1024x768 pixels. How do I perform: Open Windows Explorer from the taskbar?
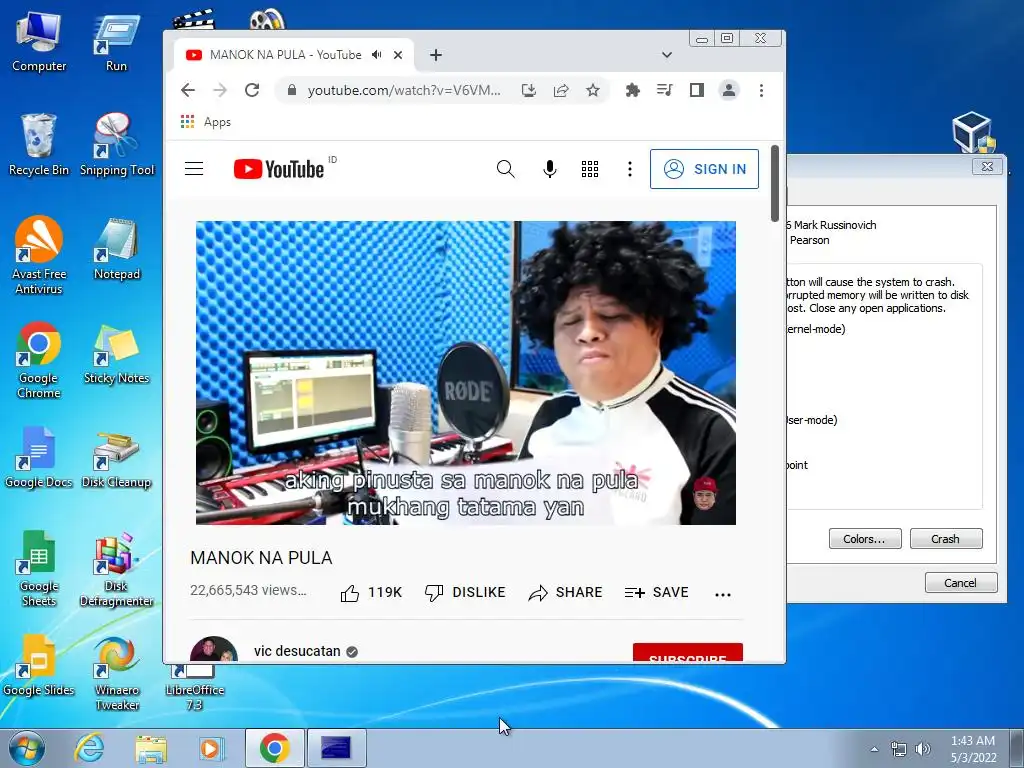(x=151, y=748)
